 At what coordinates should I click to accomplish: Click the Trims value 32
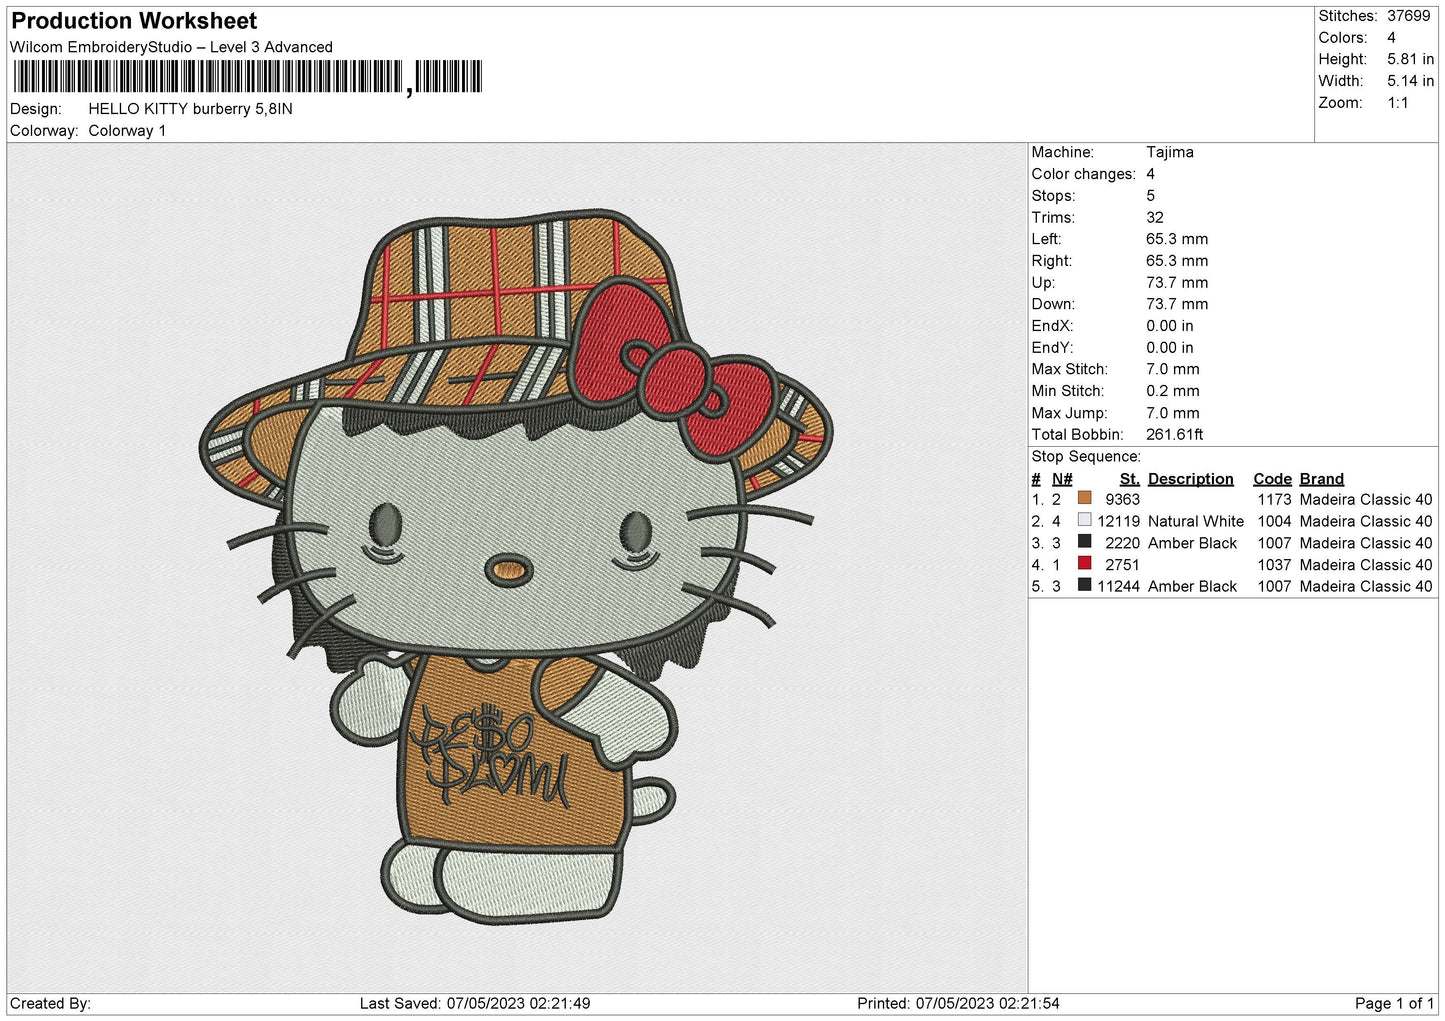pyautogui.click(x=1155, y=218)
